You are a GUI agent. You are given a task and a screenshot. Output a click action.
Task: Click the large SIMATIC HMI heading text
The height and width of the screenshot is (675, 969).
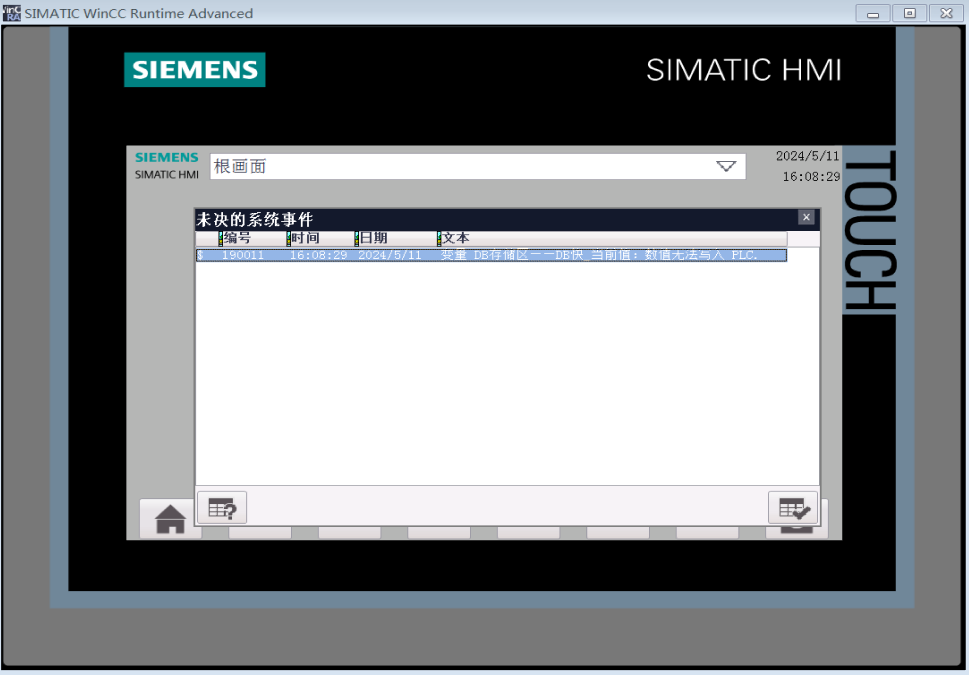743,70
